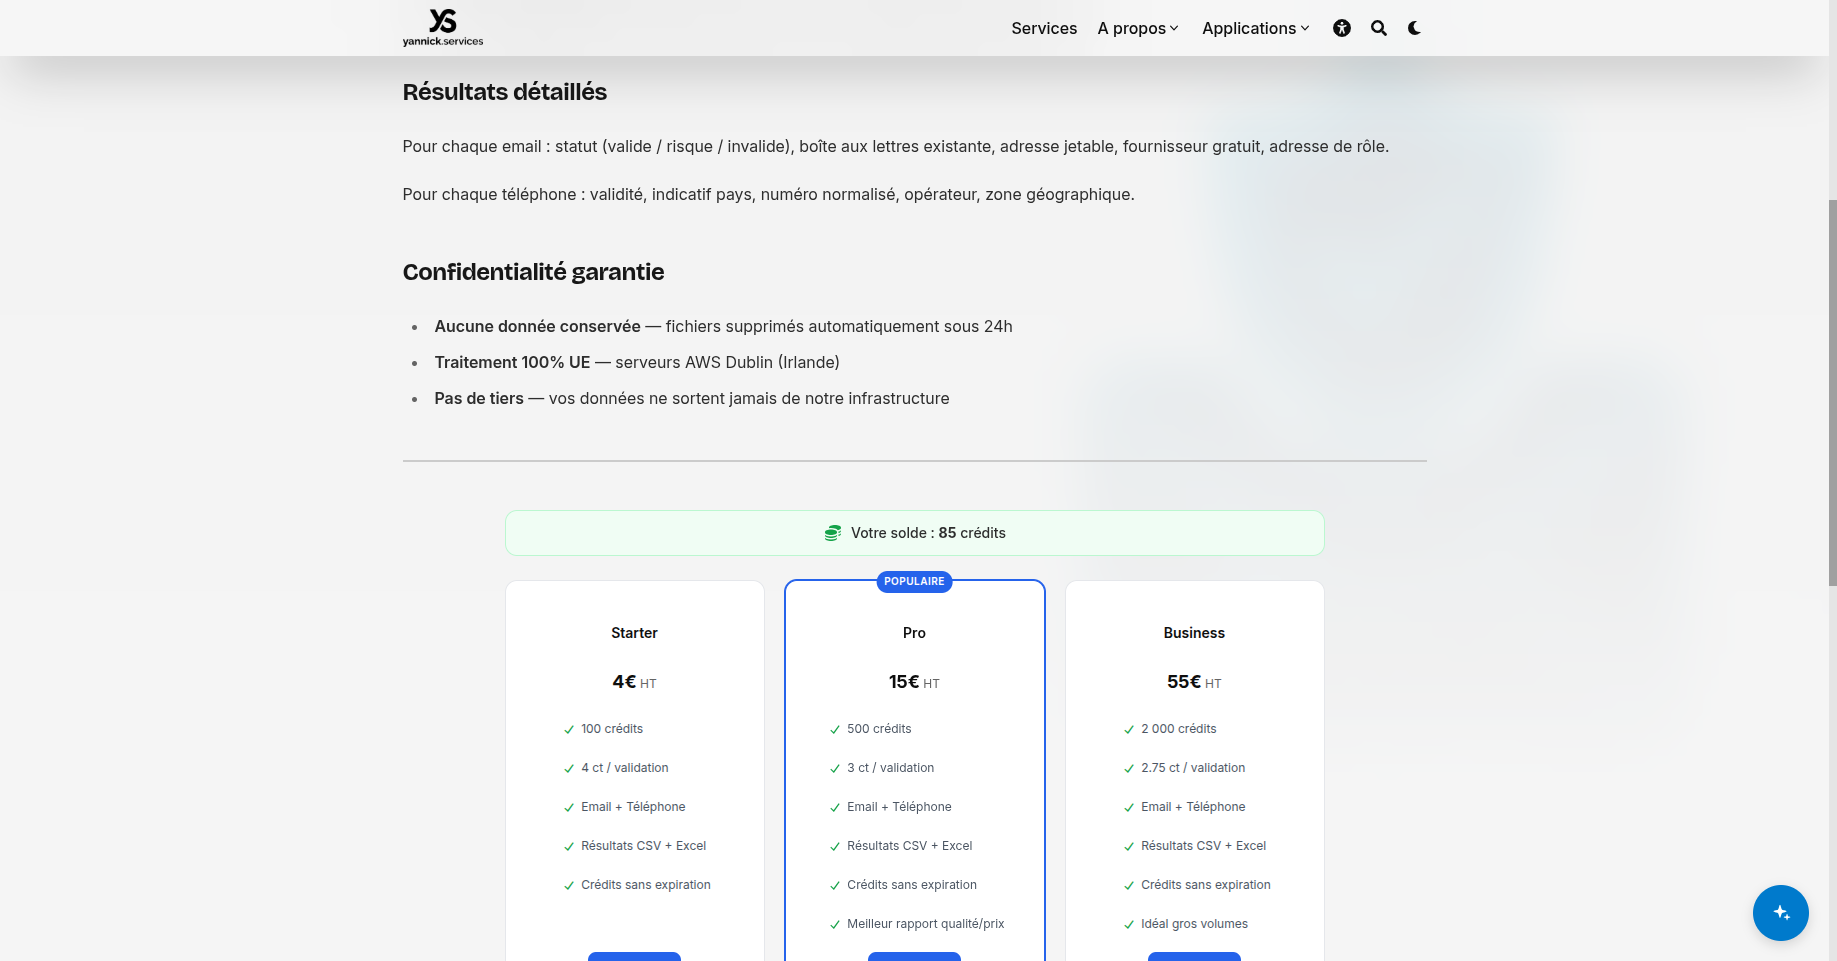Open the search magnifier icon

click(1379, 28)
